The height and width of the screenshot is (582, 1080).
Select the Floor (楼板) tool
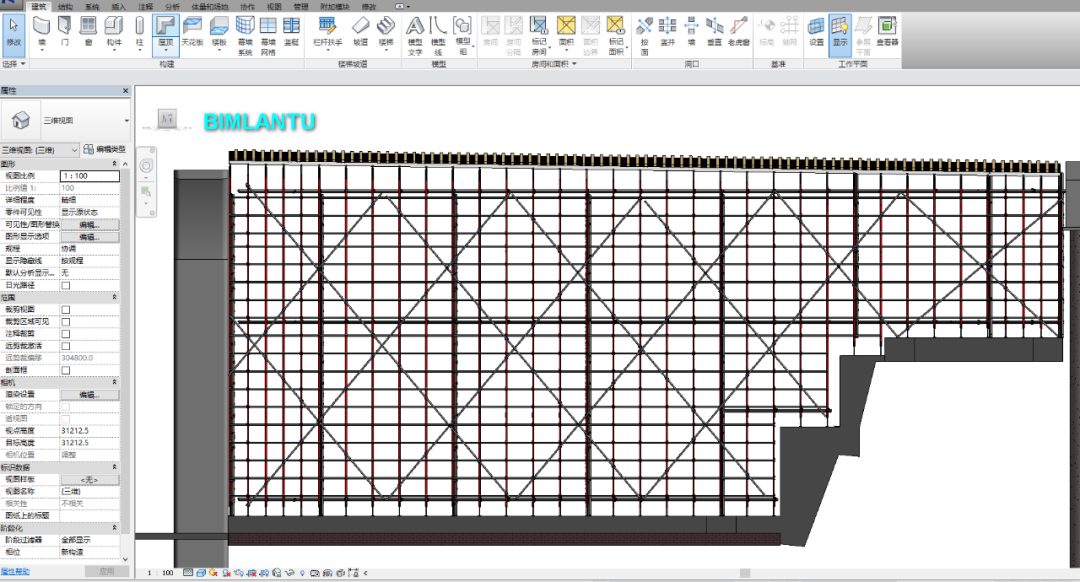(x=219, y=32)
